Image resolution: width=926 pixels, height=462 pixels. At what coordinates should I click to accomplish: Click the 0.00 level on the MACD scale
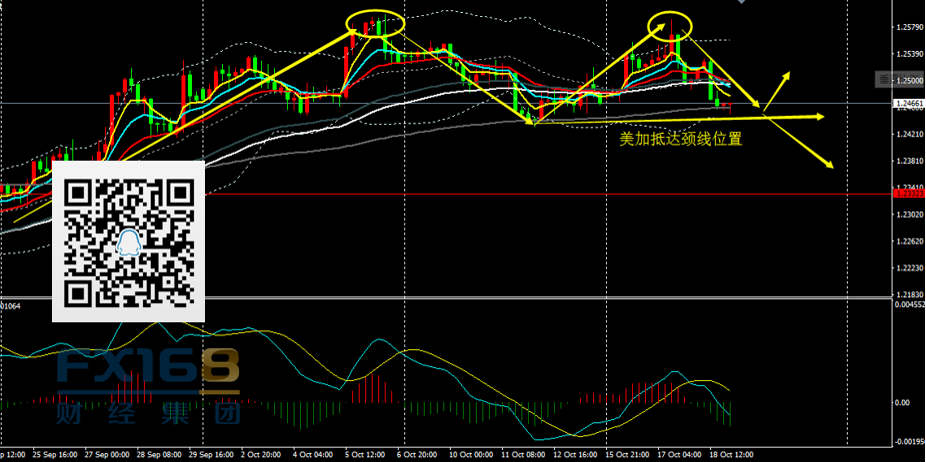902,402
